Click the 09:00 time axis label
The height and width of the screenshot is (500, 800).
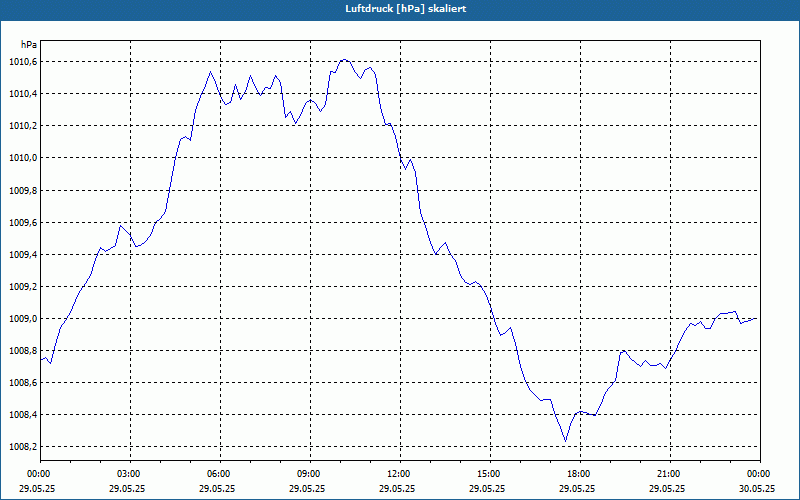point(310,474)
